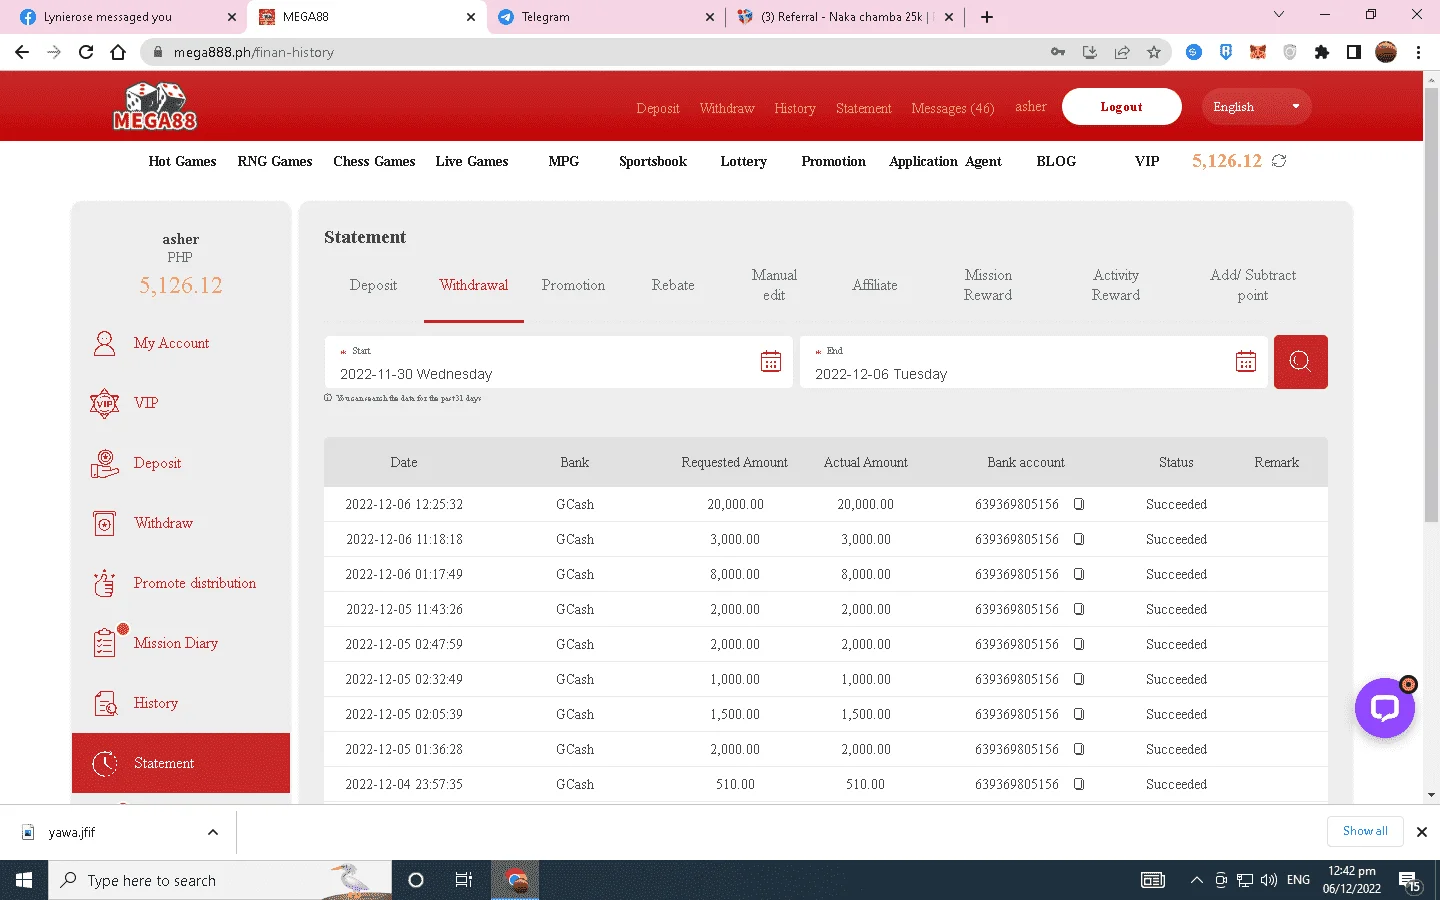Image resolution: width=1440 pixels, height=900 pixels.
Task: Open the Start date calendar picker
Action: tap(771, 361)
